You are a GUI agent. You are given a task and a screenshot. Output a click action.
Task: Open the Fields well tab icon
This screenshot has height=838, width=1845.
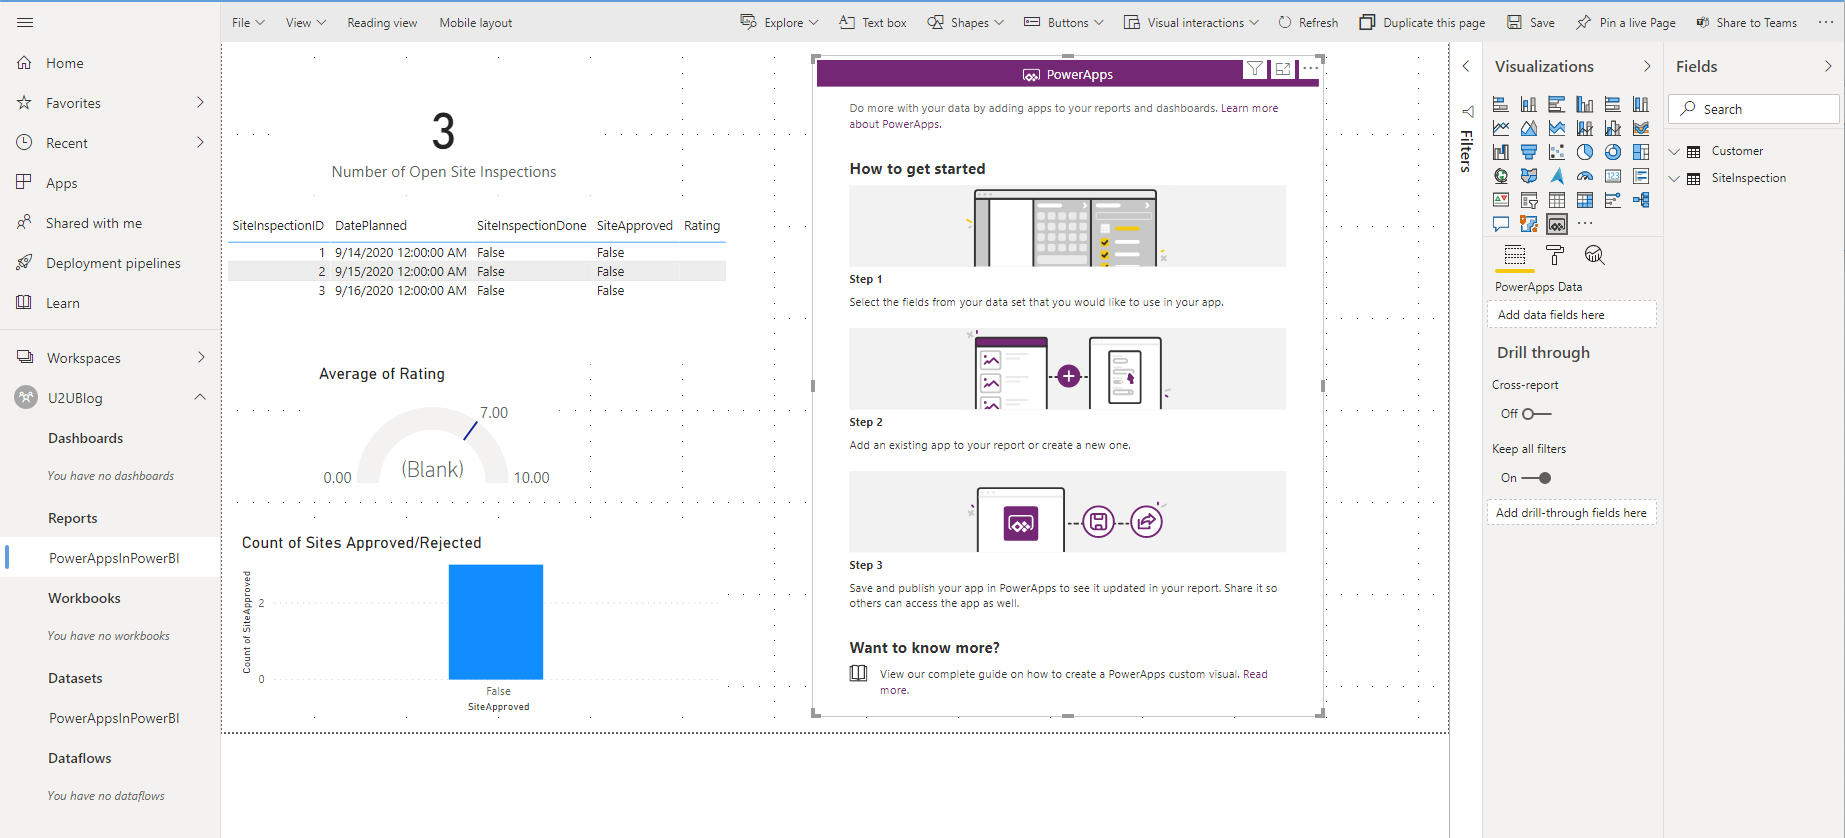tap(1515, 255)
